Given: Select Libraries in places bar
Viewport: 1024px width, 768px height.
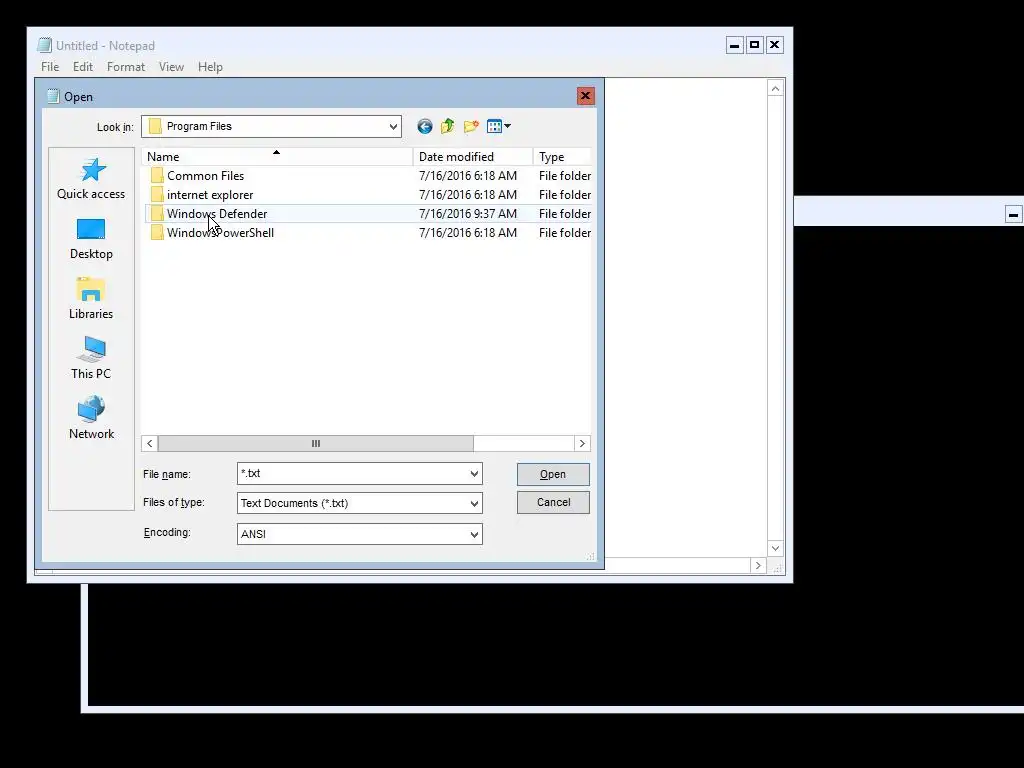Looking at the screenshot, I should pos(91,299).
